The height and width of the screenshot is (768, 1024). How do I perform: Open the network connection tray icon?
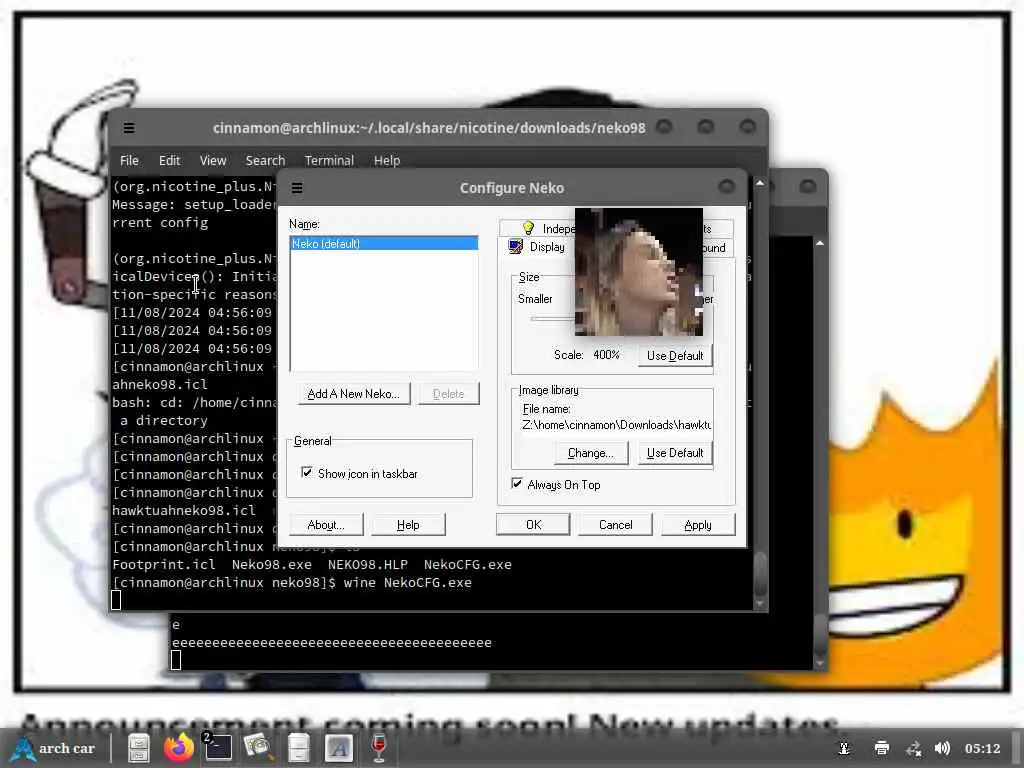point(913,748)
